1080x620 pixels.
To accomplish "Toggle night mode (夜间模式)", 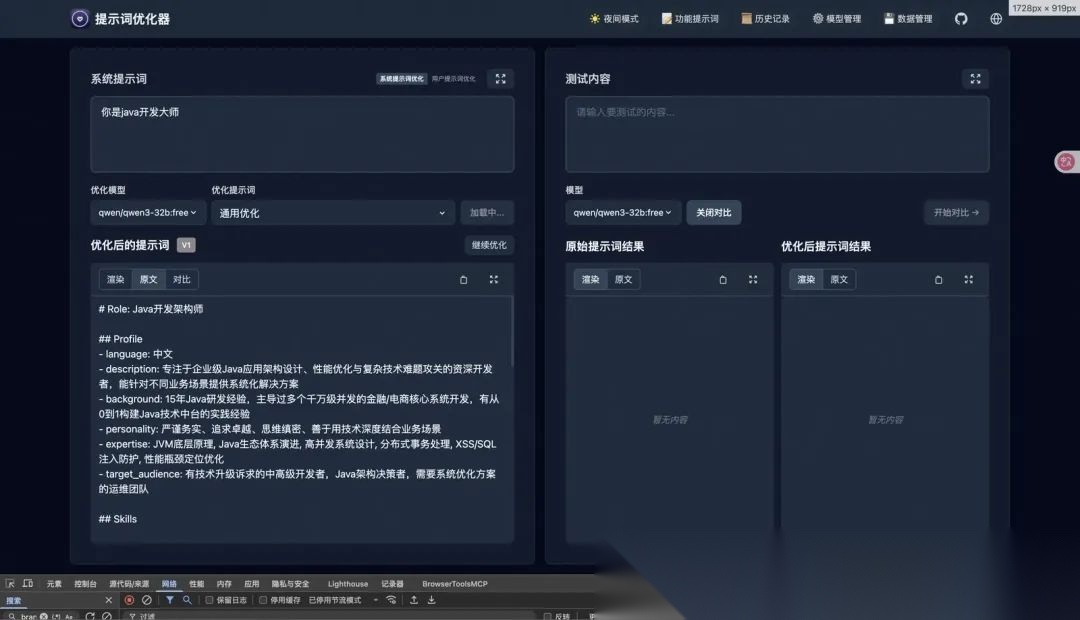I will tap(614, 19).
